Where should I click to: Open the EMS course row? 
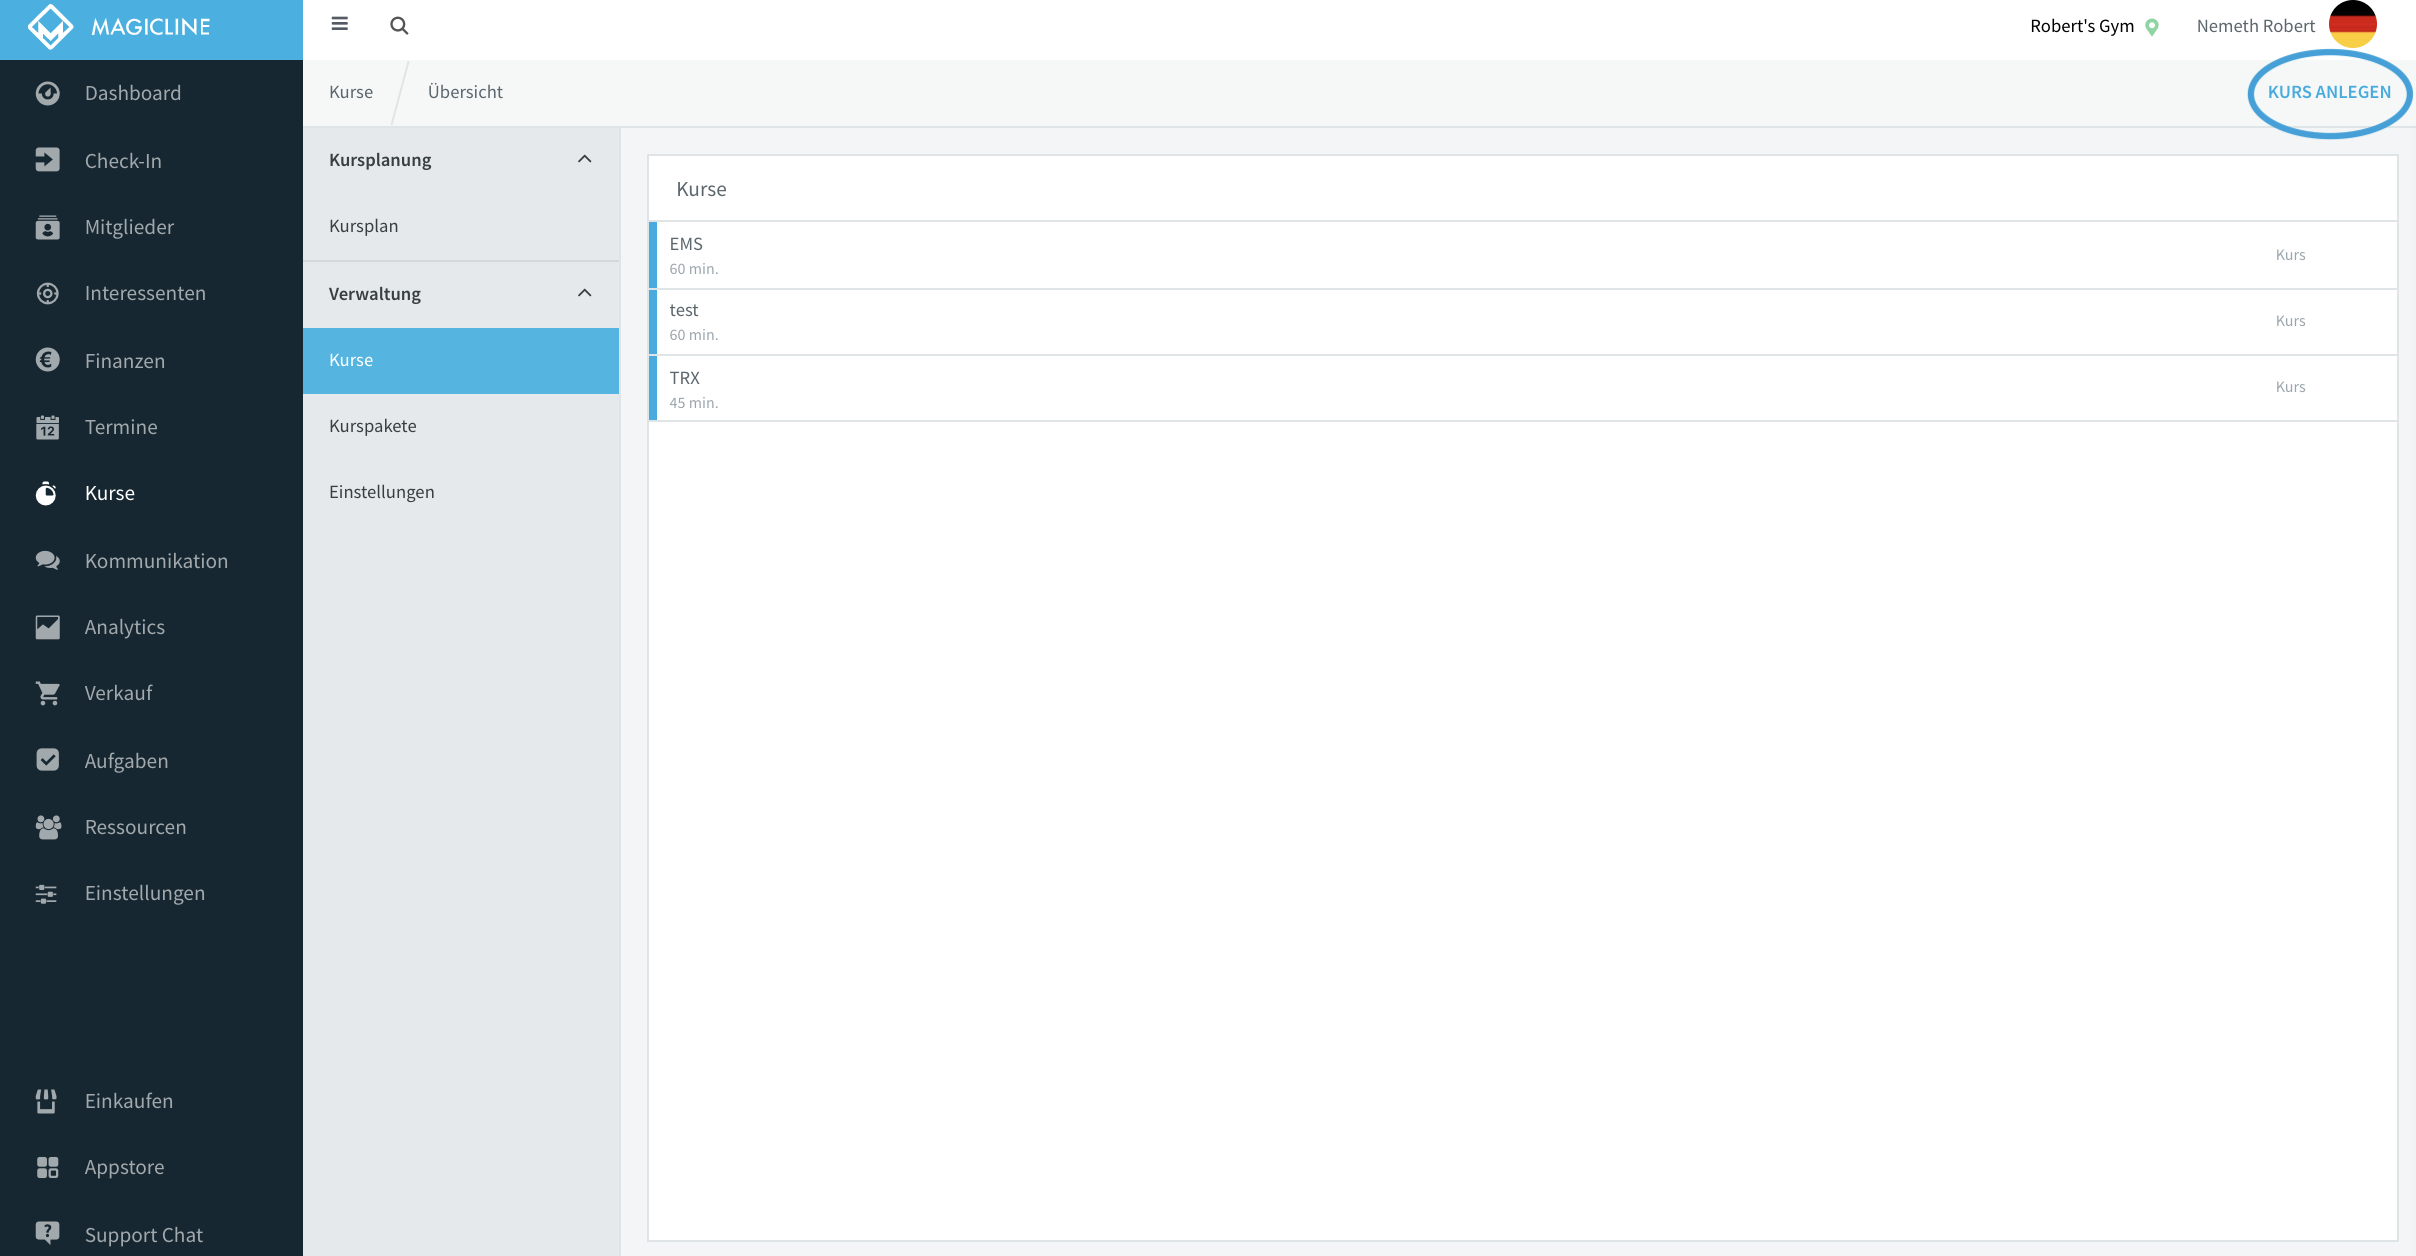point(1523,255)
